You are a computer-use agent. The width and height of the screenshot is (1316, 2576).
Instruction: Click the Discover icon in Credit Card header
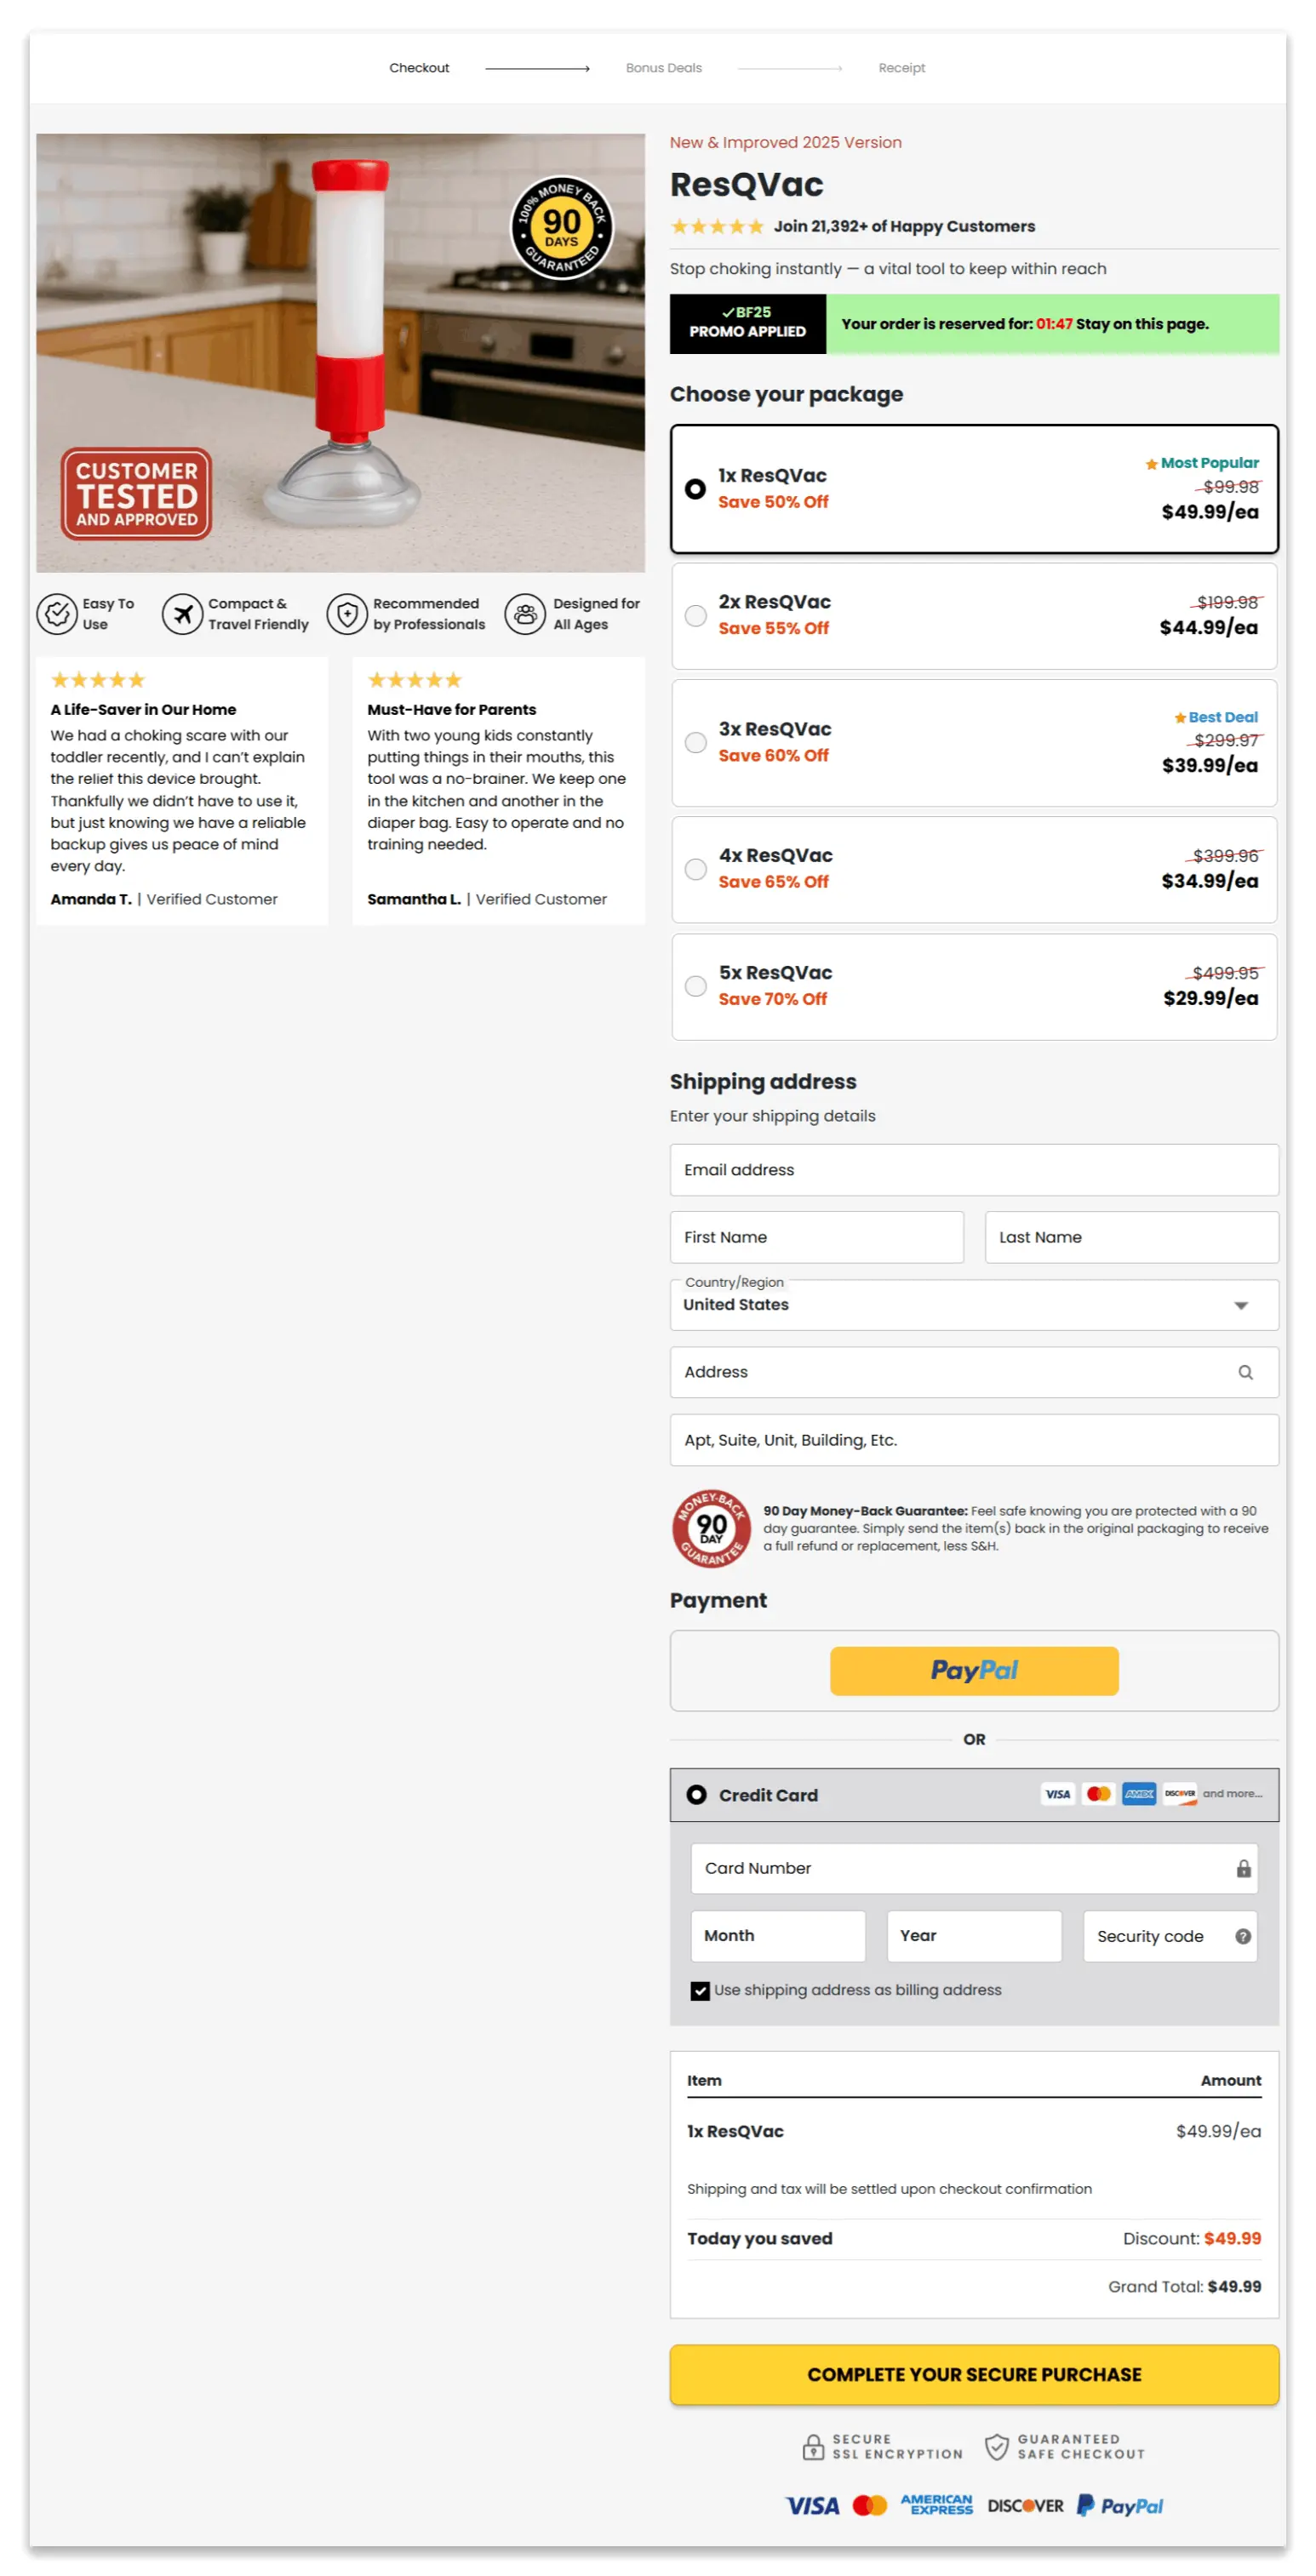click(1180, 1794)
